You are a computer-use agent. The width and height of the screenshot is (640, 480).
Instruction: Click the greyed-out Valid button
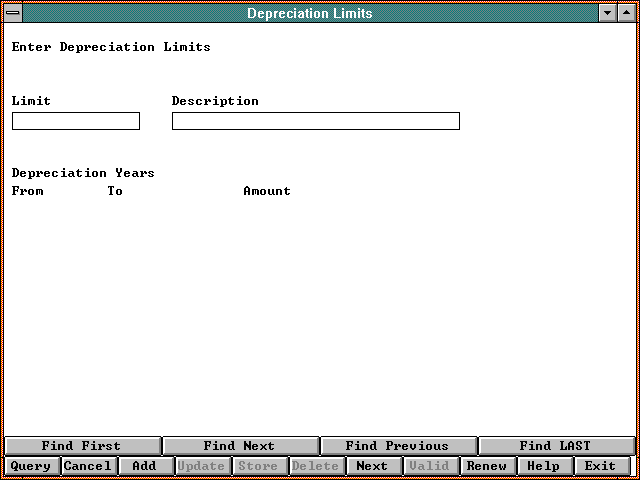[430, 466]
